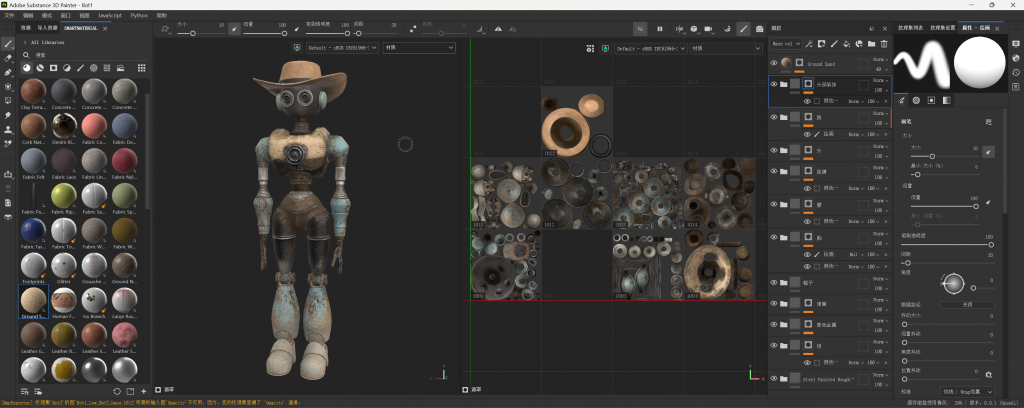Expand the All libraries tree

click(26, 43)
